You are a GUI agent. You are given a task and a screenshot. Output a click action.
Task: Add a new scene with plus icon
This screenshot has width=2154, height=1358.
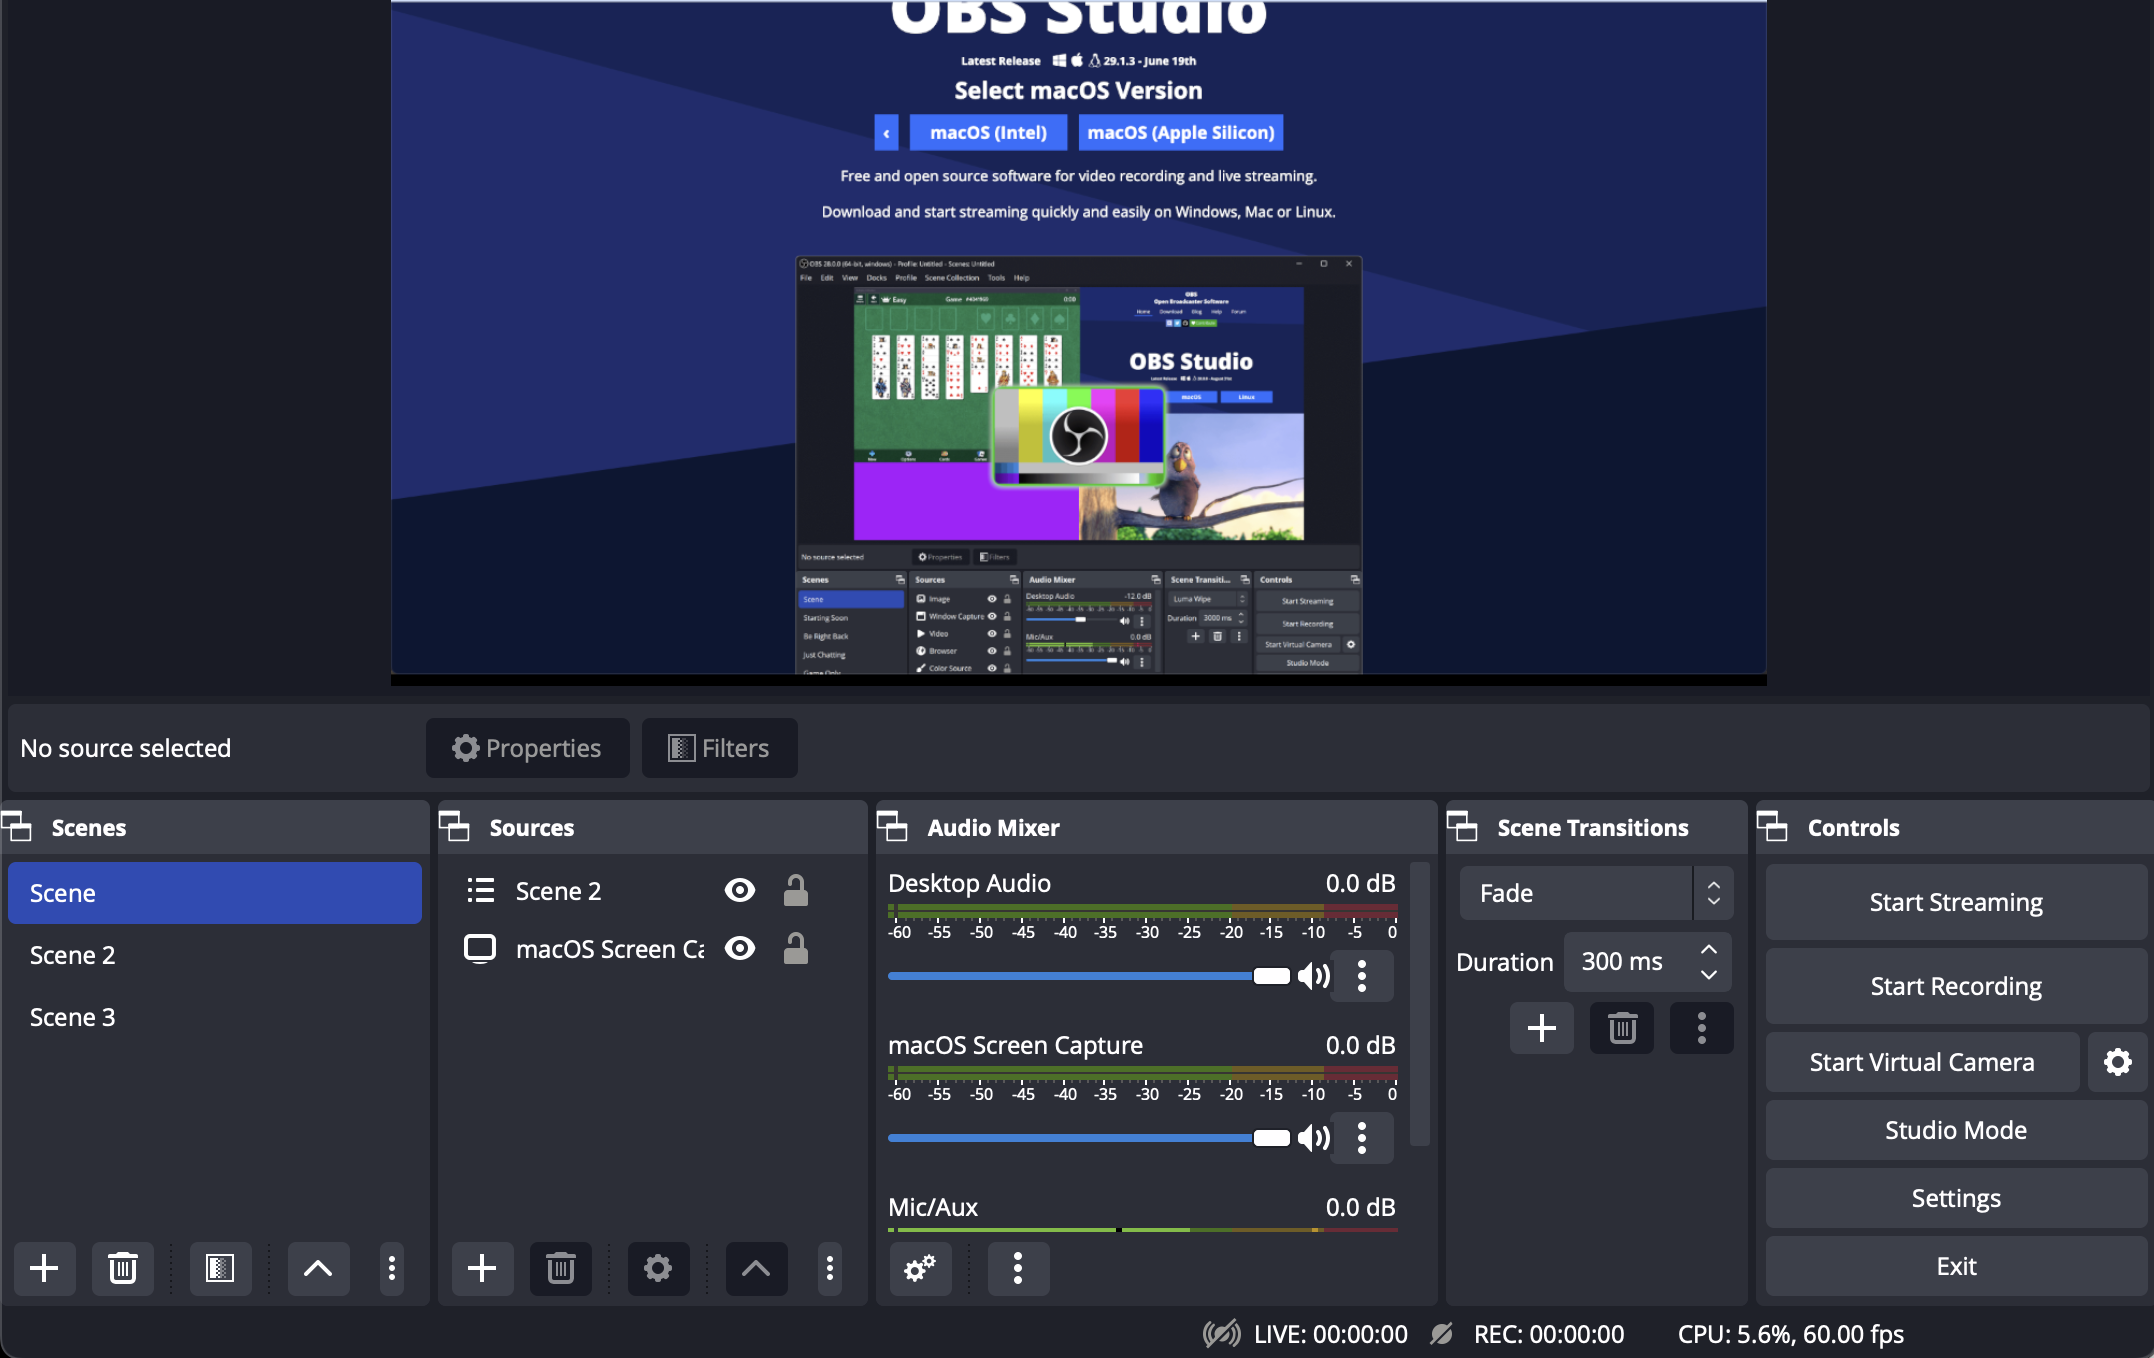click(44, 1268)
